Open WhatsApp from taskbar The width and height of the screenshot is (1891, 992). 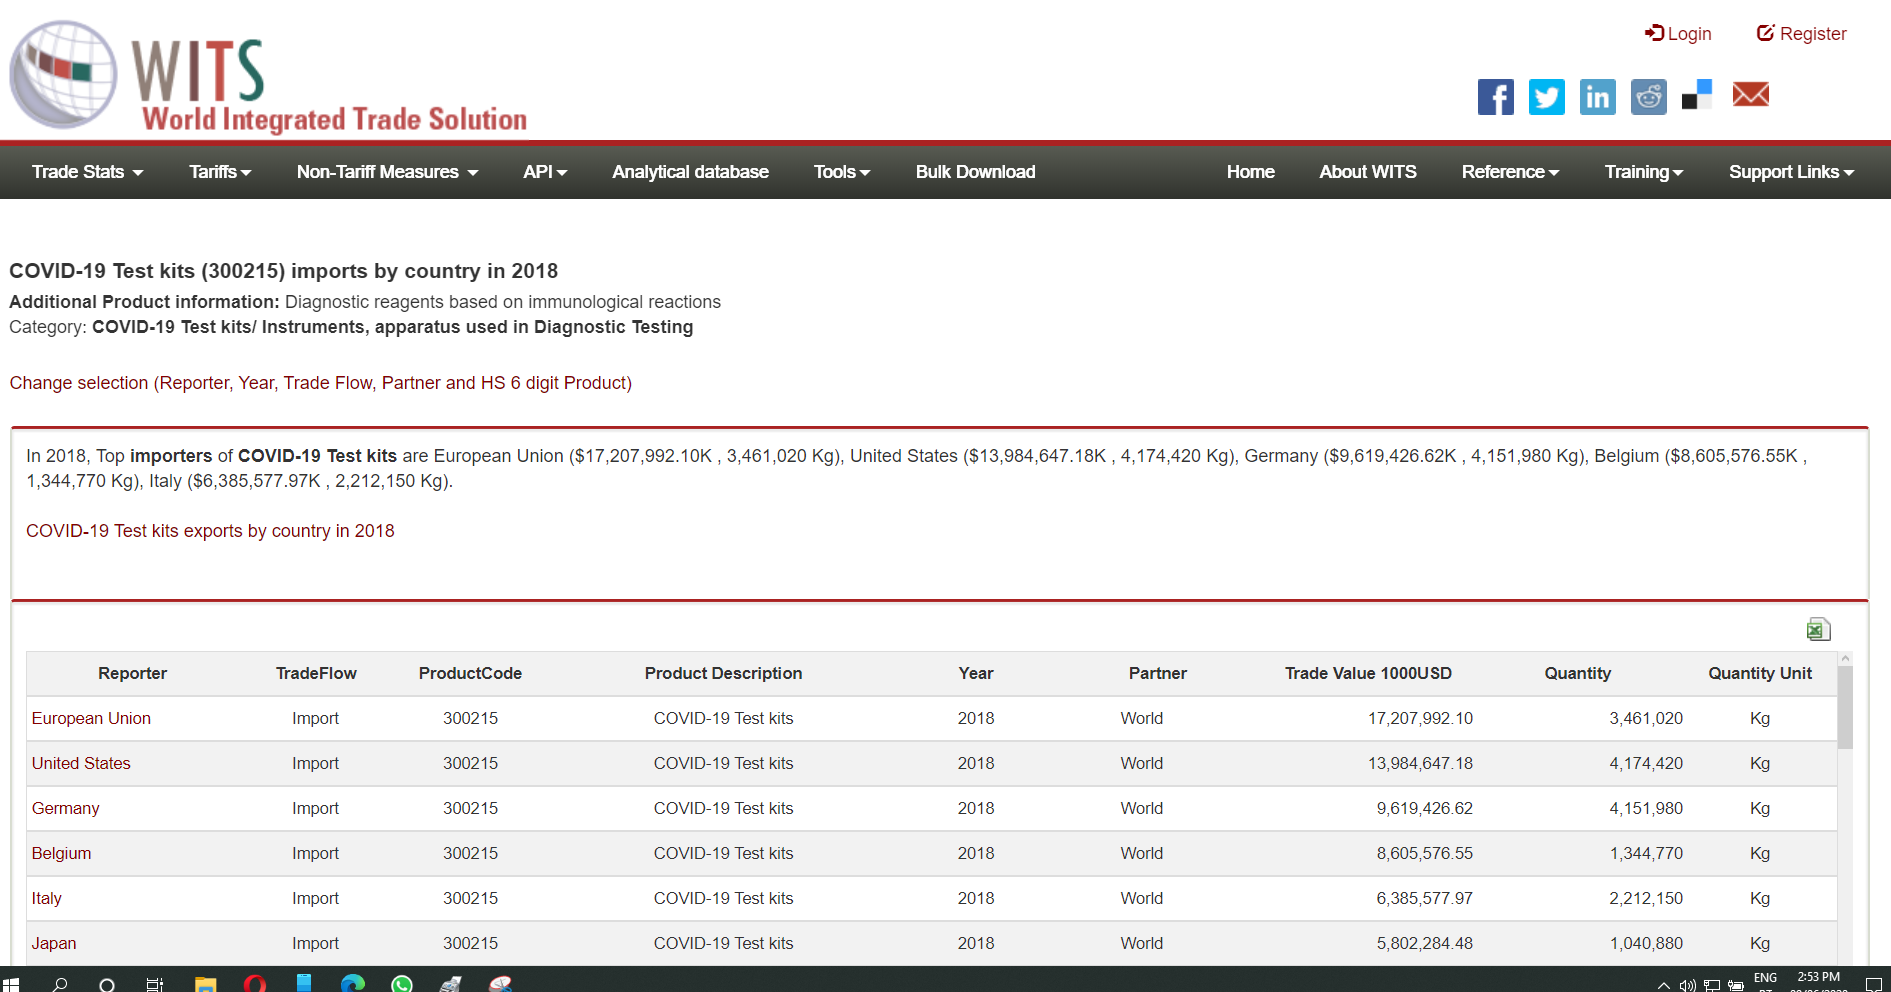(x=402, y=984)
